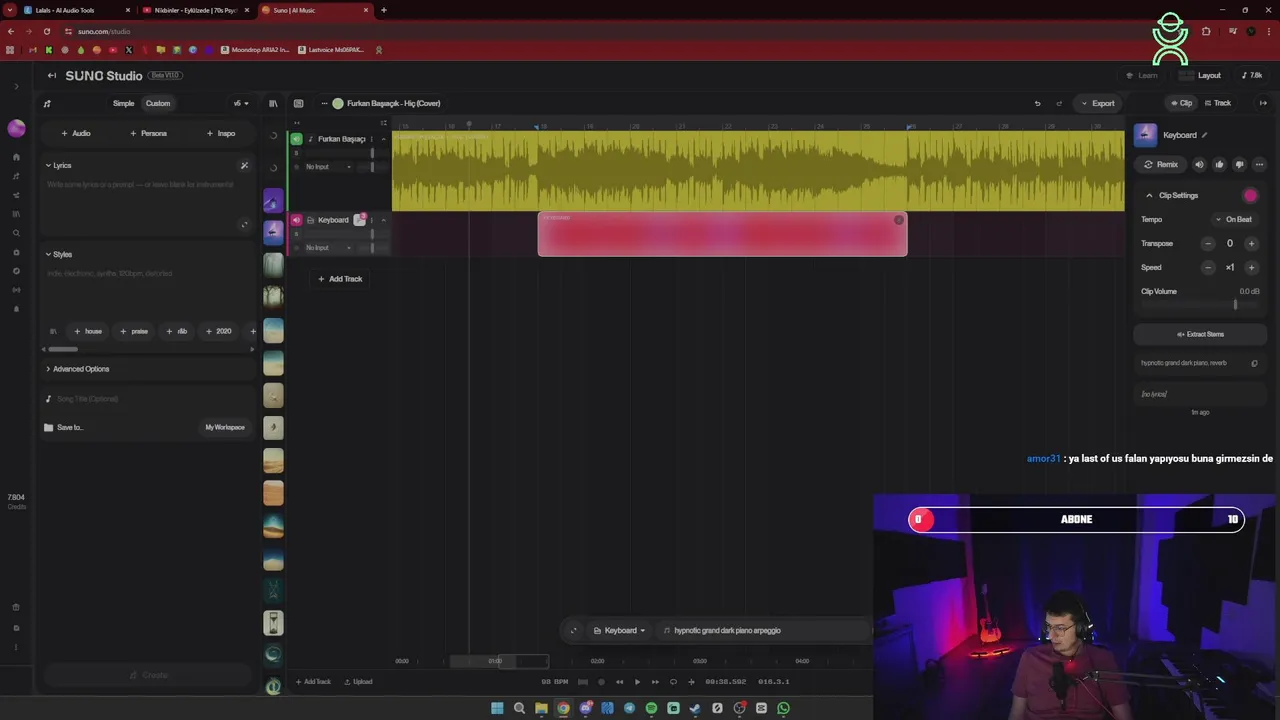Mute the Keyboard track
The width and height of the screenshot is (1280, 720).
coord(296,220)
